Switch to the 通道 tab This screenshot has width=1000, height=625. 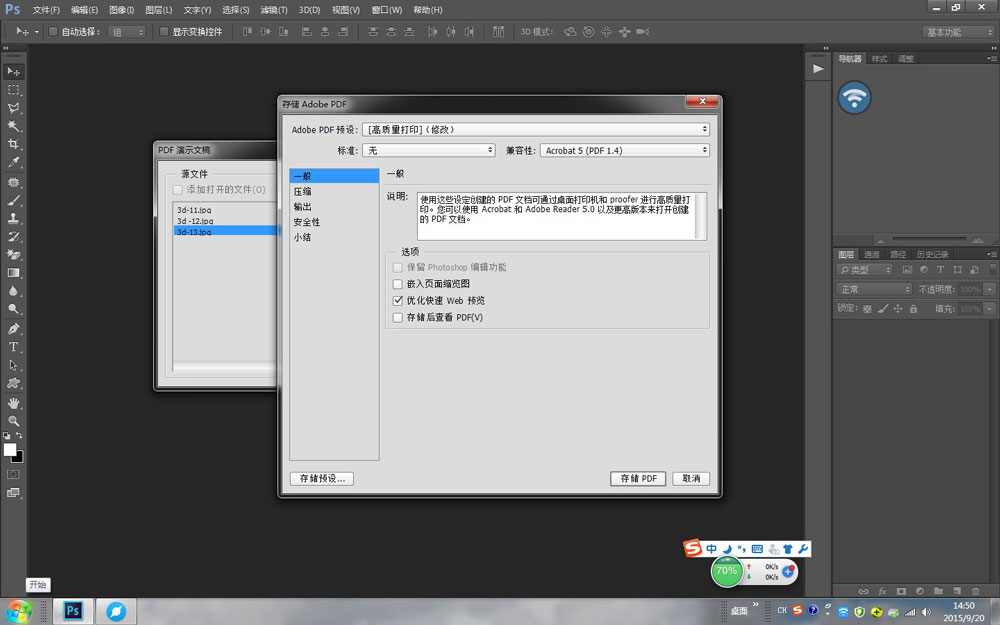(872, 254)
